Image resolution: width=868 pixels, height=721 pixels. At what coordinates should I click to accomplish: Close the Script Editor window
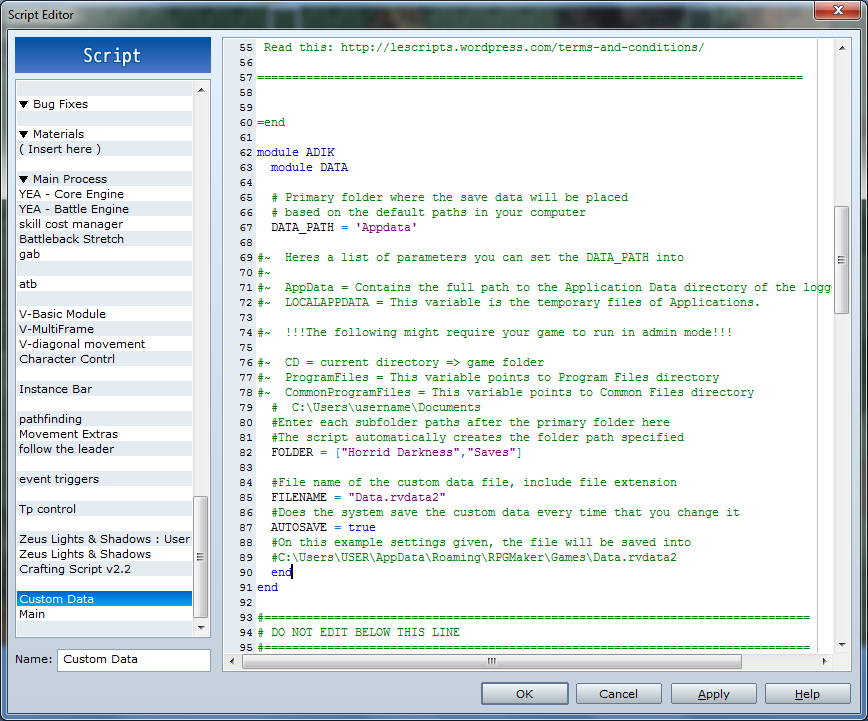coord(838,9)
